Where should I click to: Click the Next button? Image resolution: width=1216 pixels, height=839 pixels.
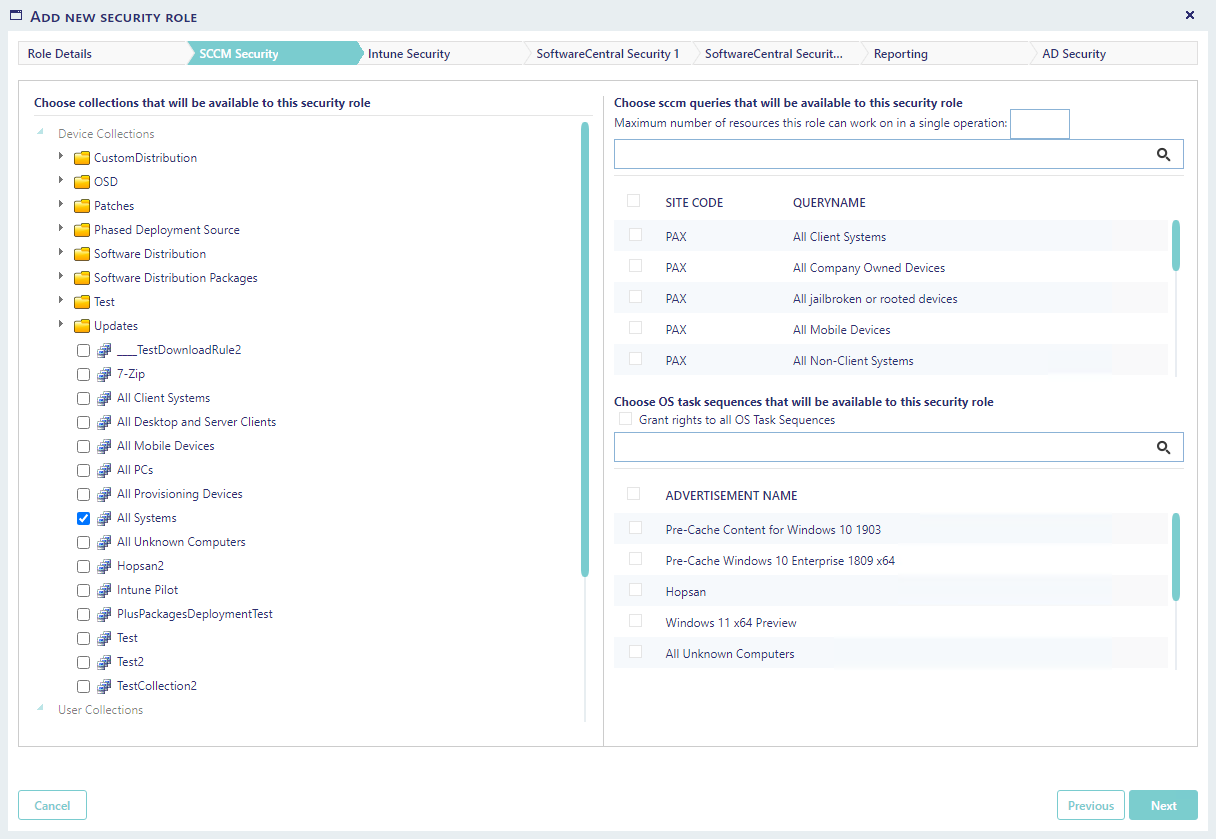coord(1163,806)
